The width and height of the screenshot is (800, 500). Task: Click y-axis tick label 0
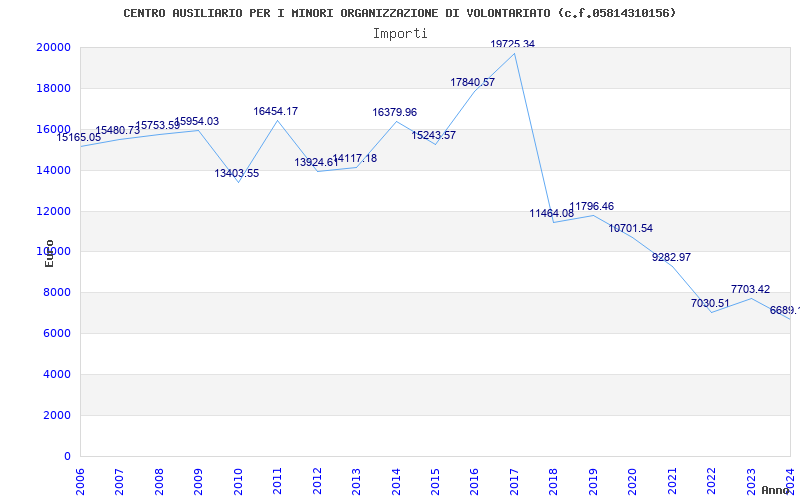tap(67, 456)
